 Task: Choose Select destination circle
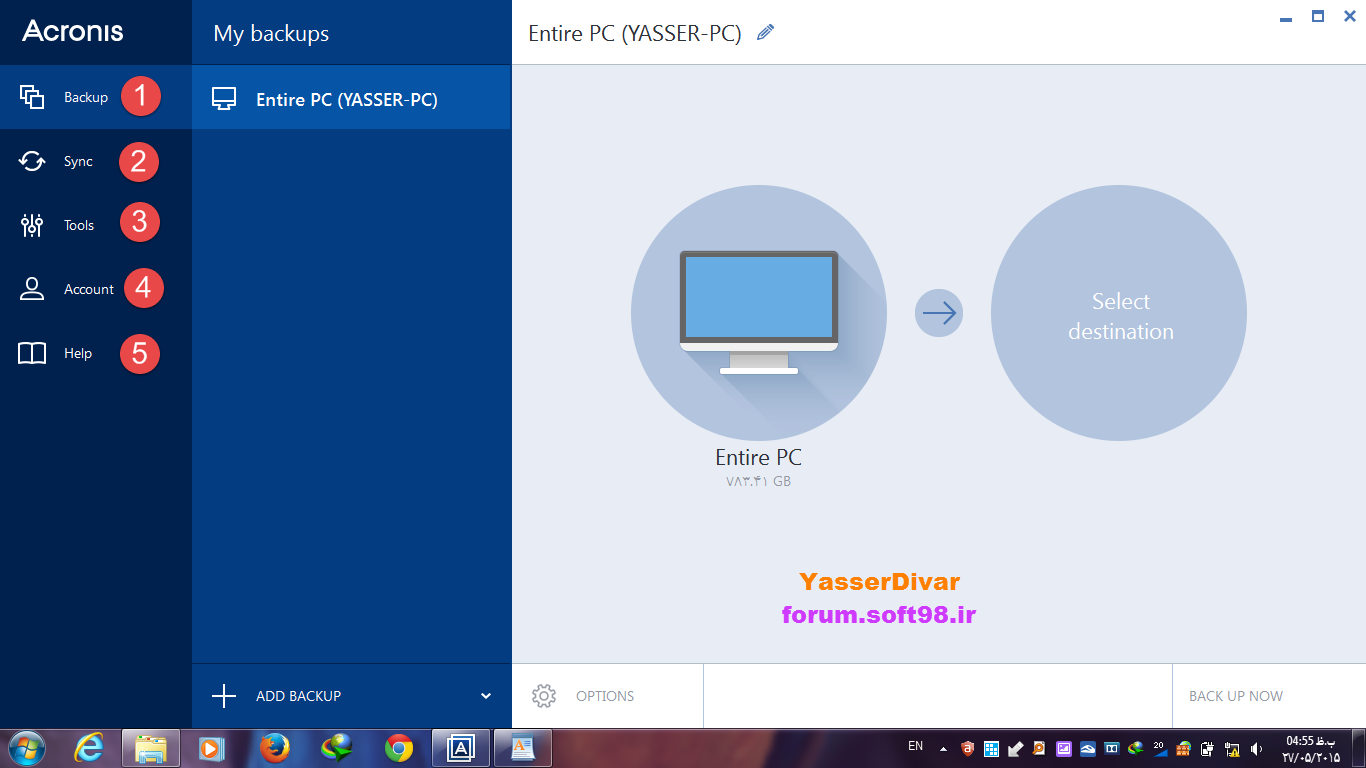[x=1119, y=313]
